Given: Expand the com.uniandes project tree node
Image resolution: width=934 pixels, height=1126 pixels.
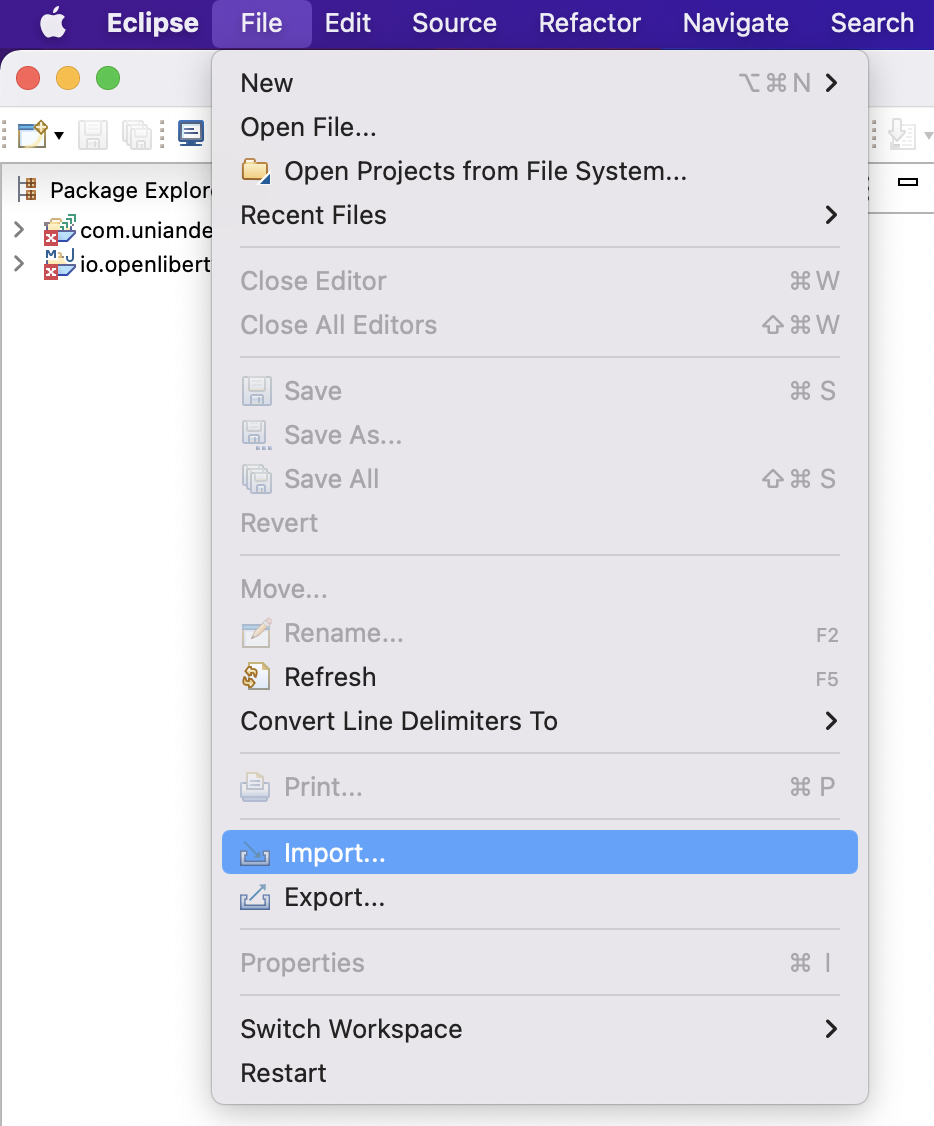Looking at the screenshot, I should [x=19, y=230].
